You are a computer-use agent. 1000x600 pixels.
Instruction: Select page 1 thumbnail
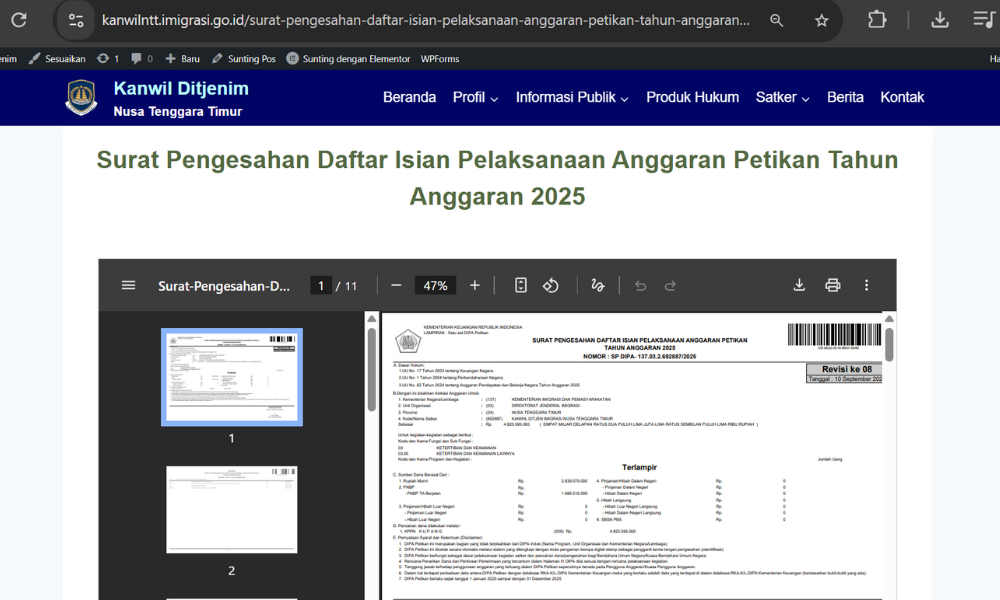(x=232, y=377)
